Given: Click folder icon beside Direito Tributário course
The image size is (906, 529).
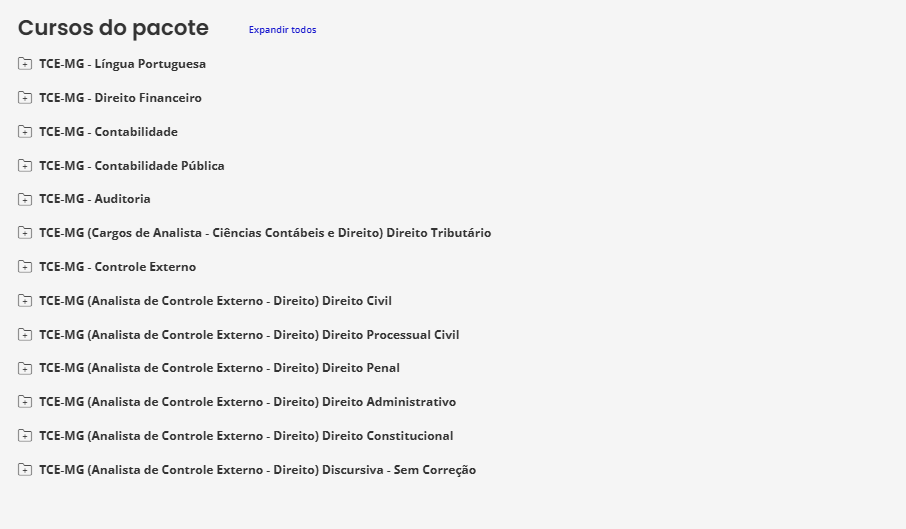Looking at the screenshot, I should click(25, 233).
